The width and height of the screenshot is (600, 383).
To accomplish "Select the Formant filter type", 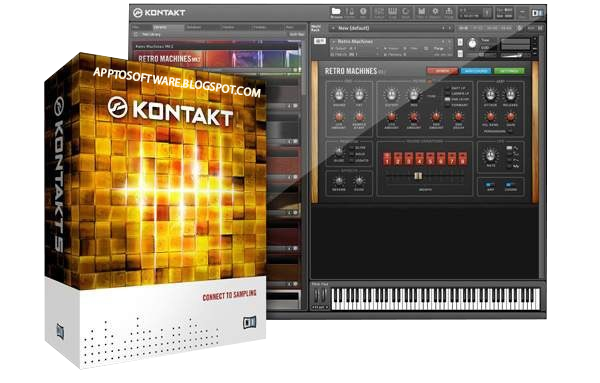I will click(x=447, y=104).
